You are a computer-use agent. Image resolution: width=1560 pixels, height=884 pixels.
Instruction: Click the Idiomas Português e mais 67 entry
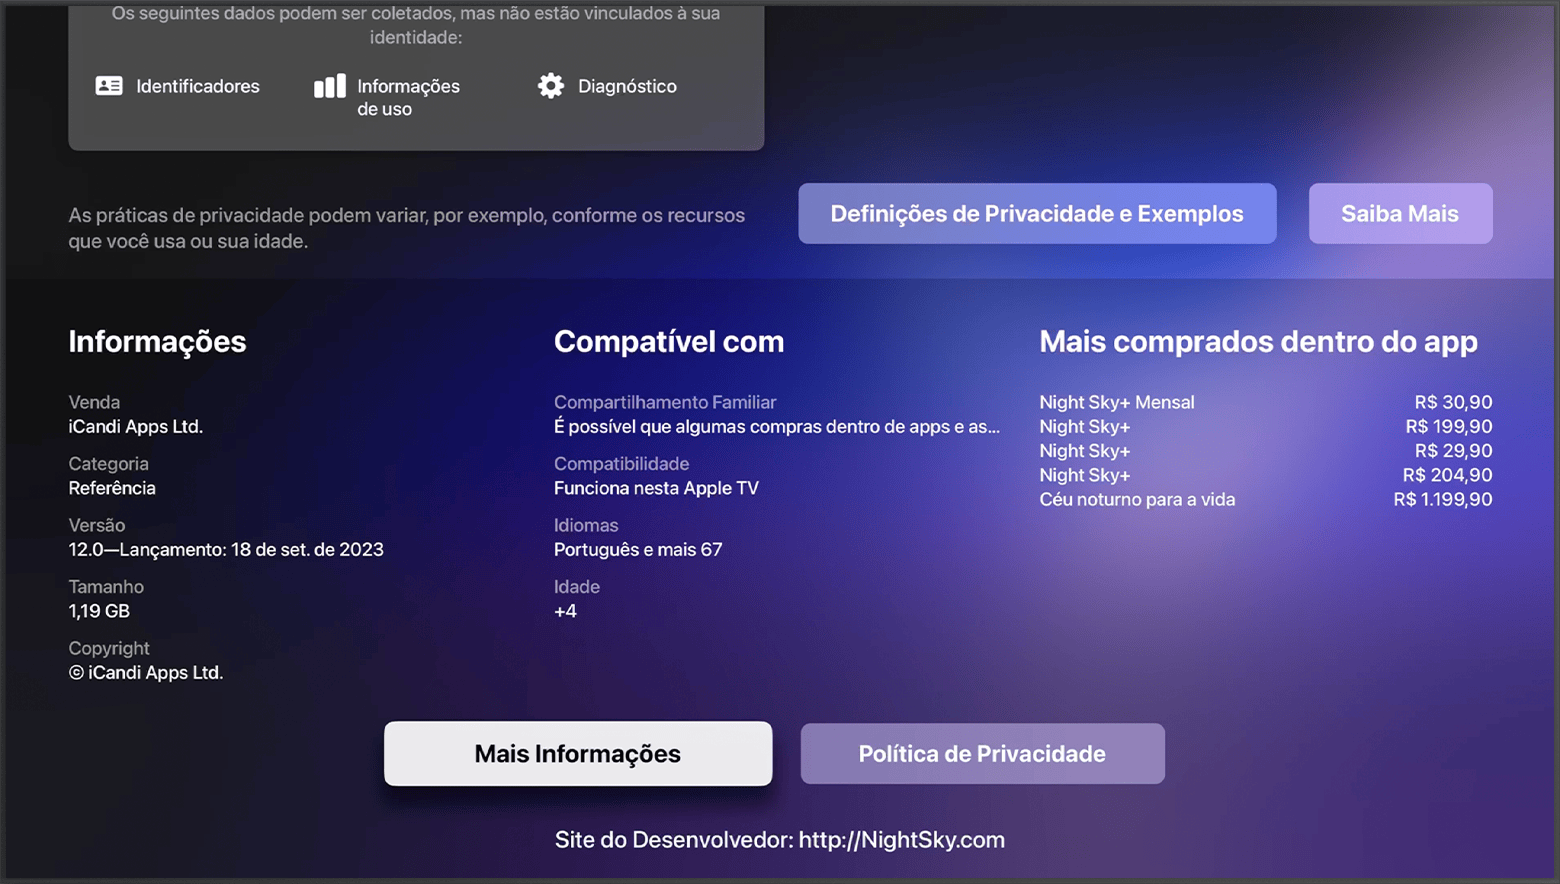638,549
